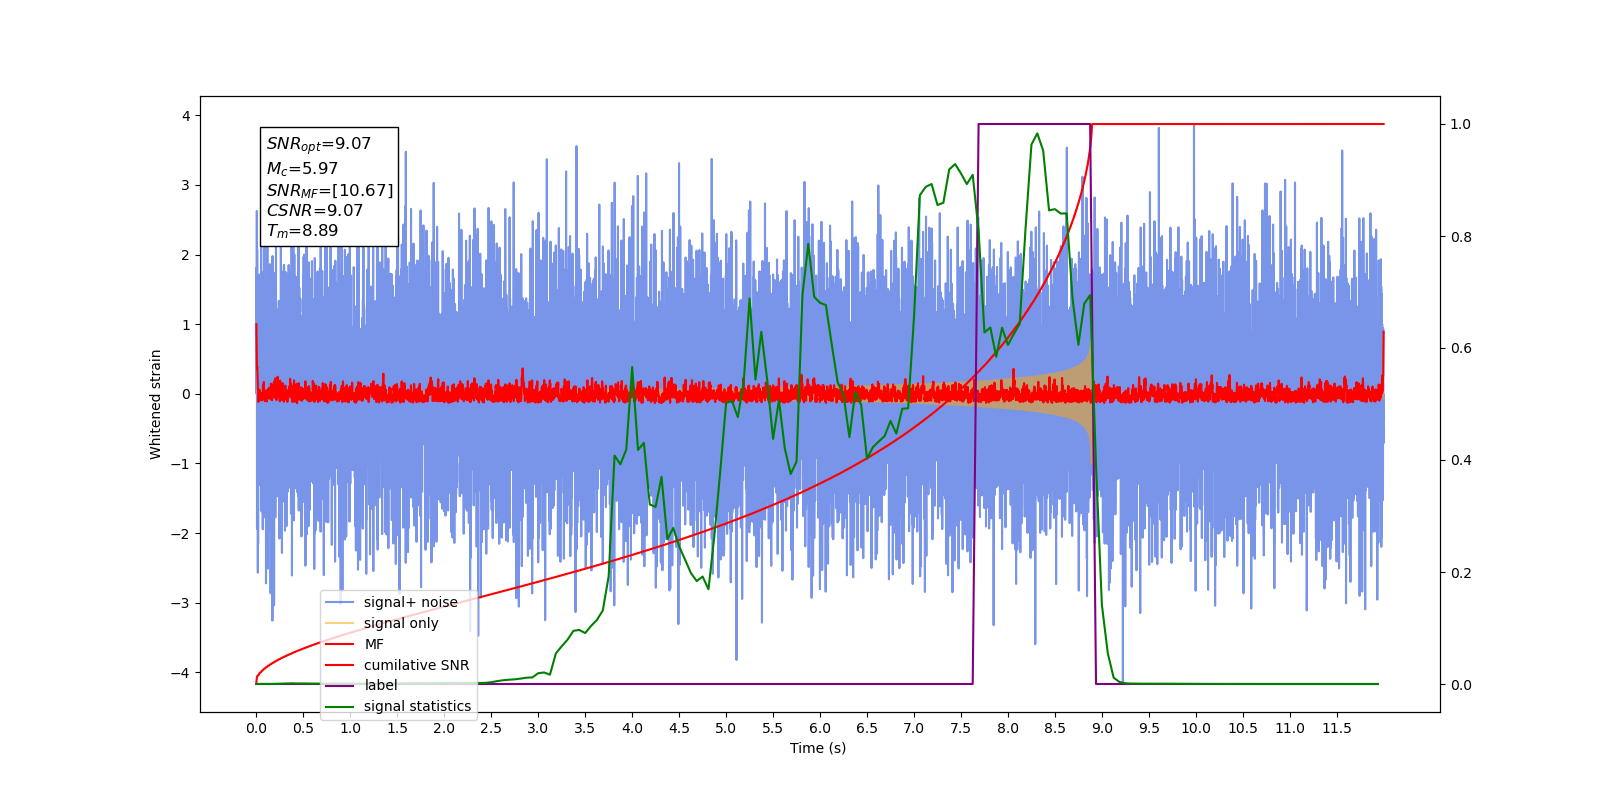Click the x-axis tick label 5.5
The height and width of the screenshot is (800, 1600).
tap(773, 728)
